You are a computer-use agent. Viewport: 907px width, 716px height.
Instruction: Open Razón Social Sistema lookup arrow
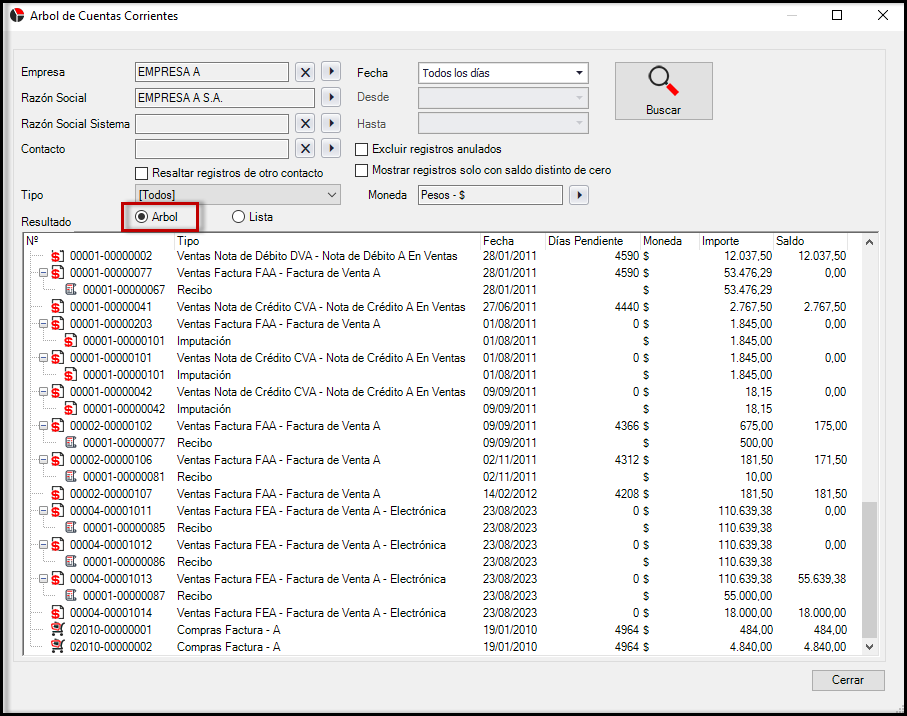(x=331, y=123)
